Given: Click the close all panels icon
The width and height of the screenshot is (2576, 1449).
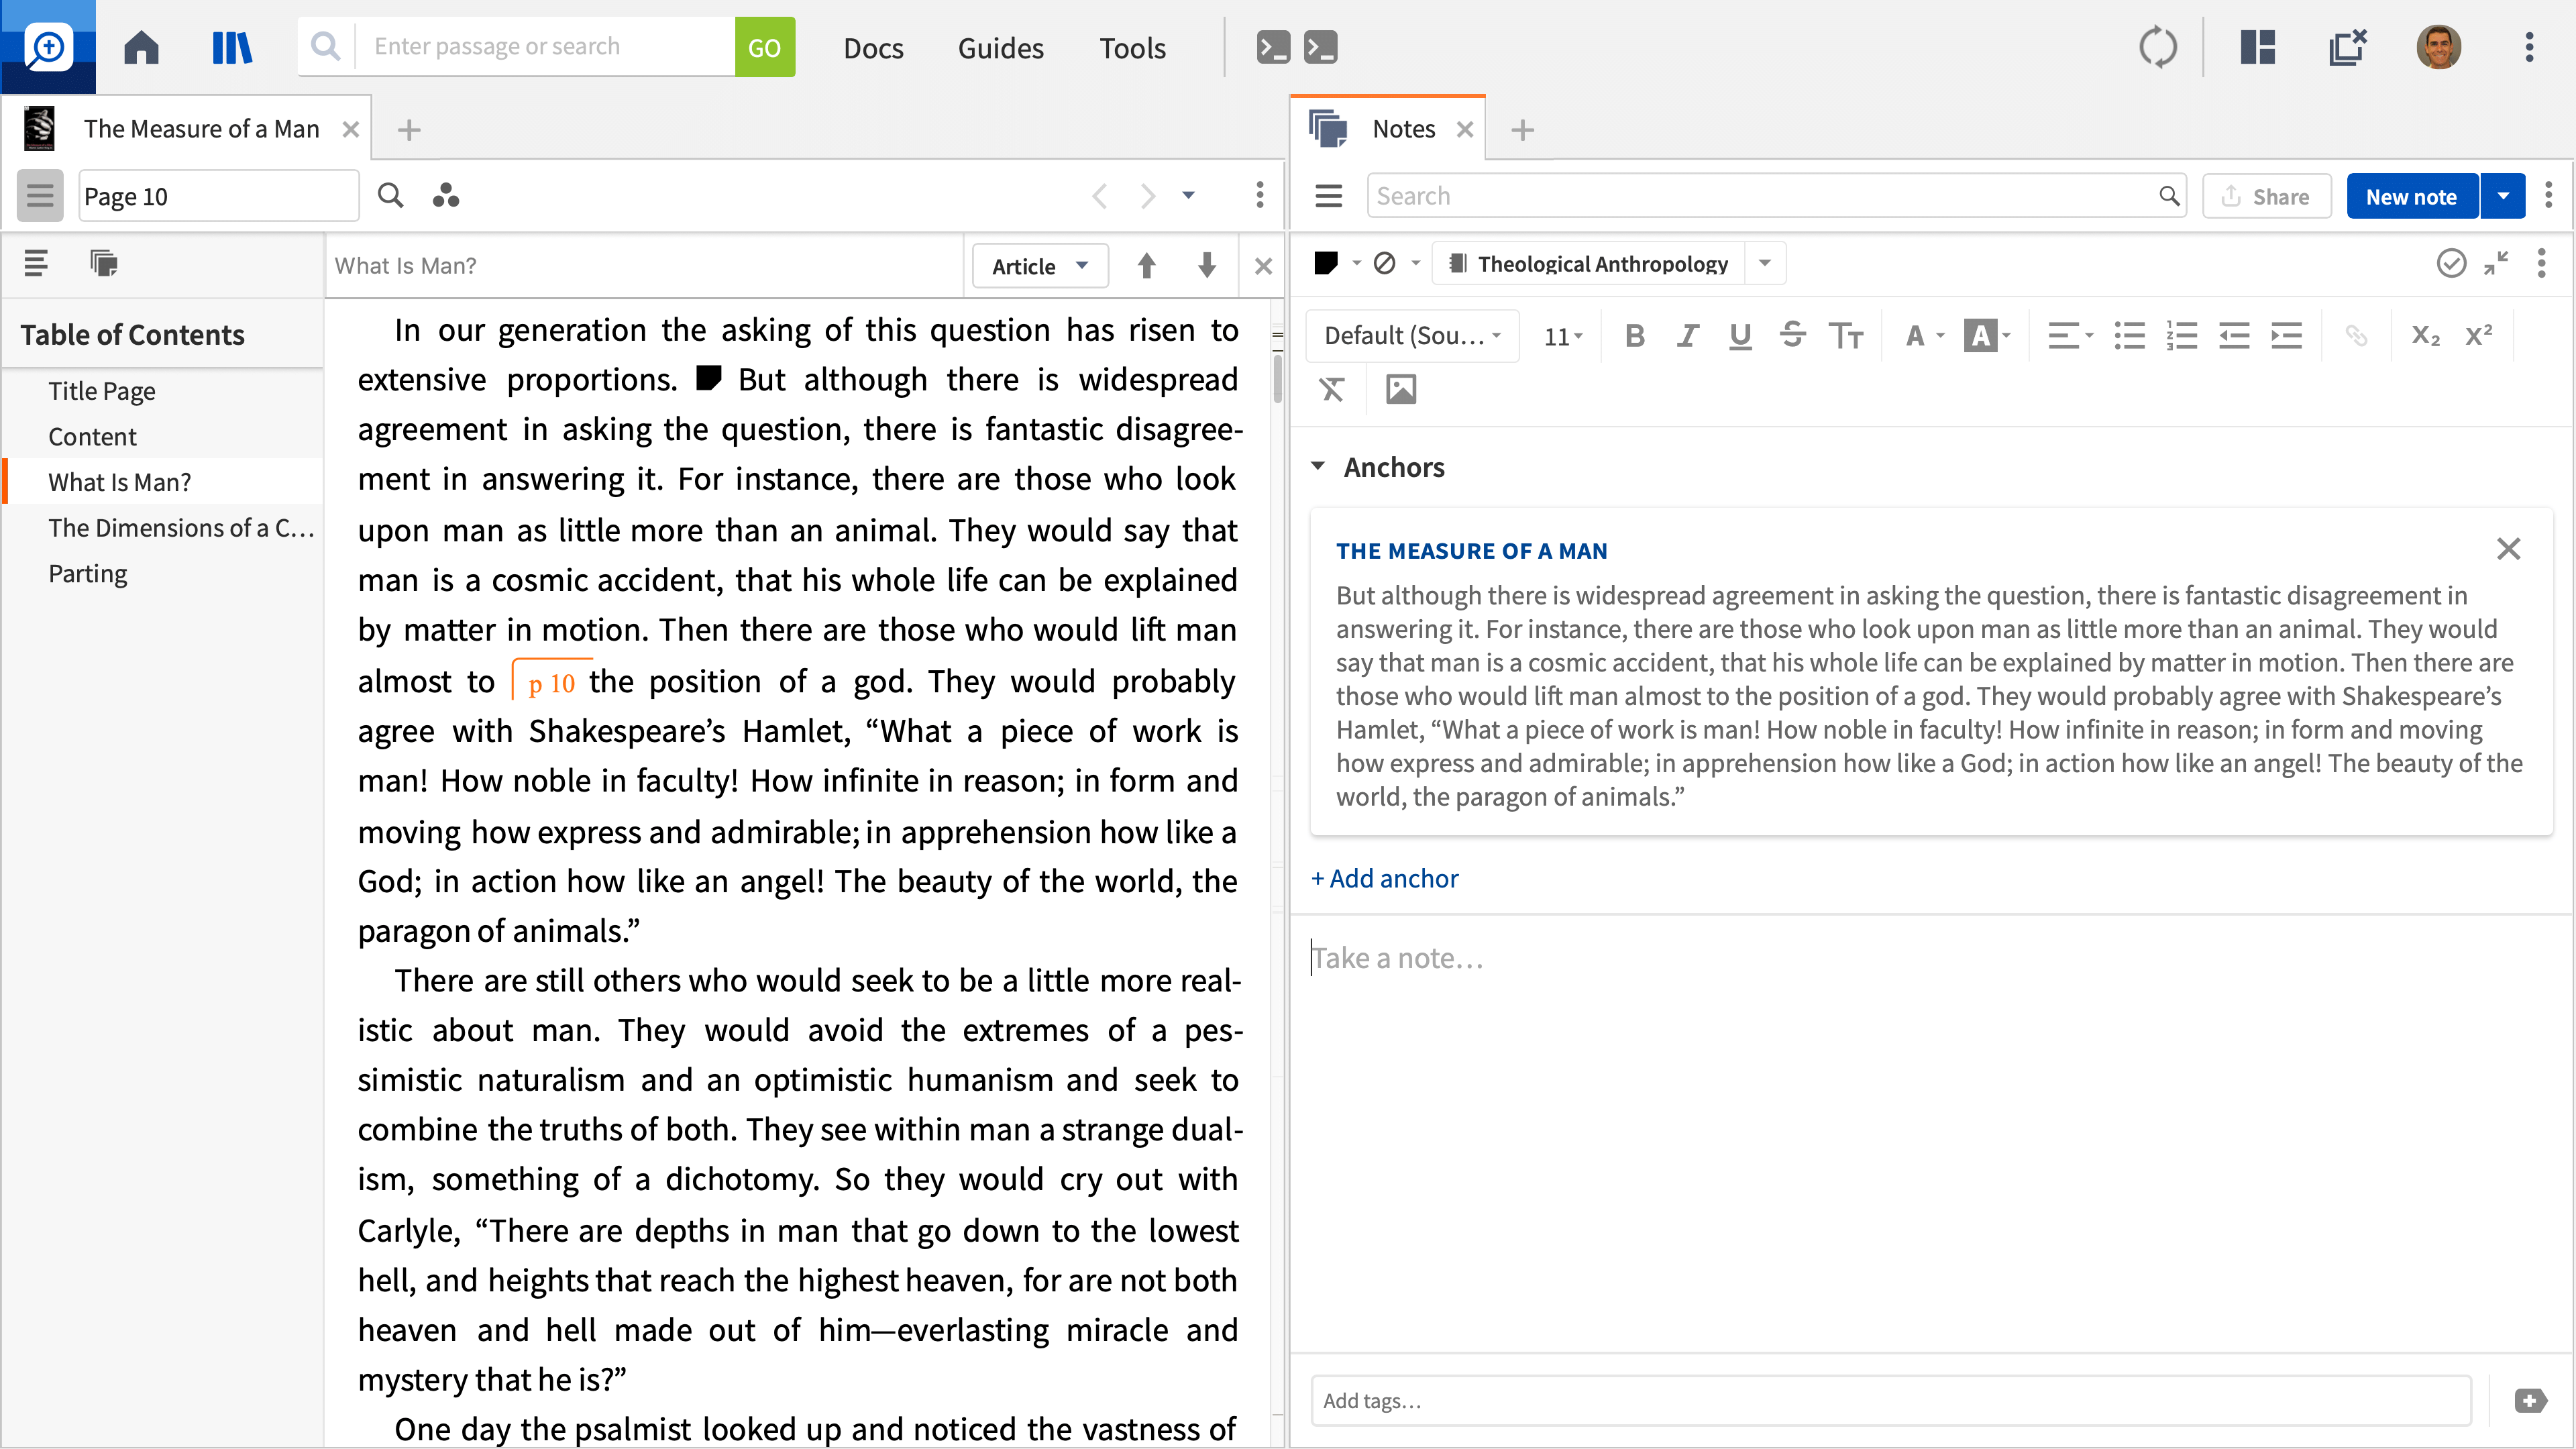Looking at the screenshot, I should 2347,47.
